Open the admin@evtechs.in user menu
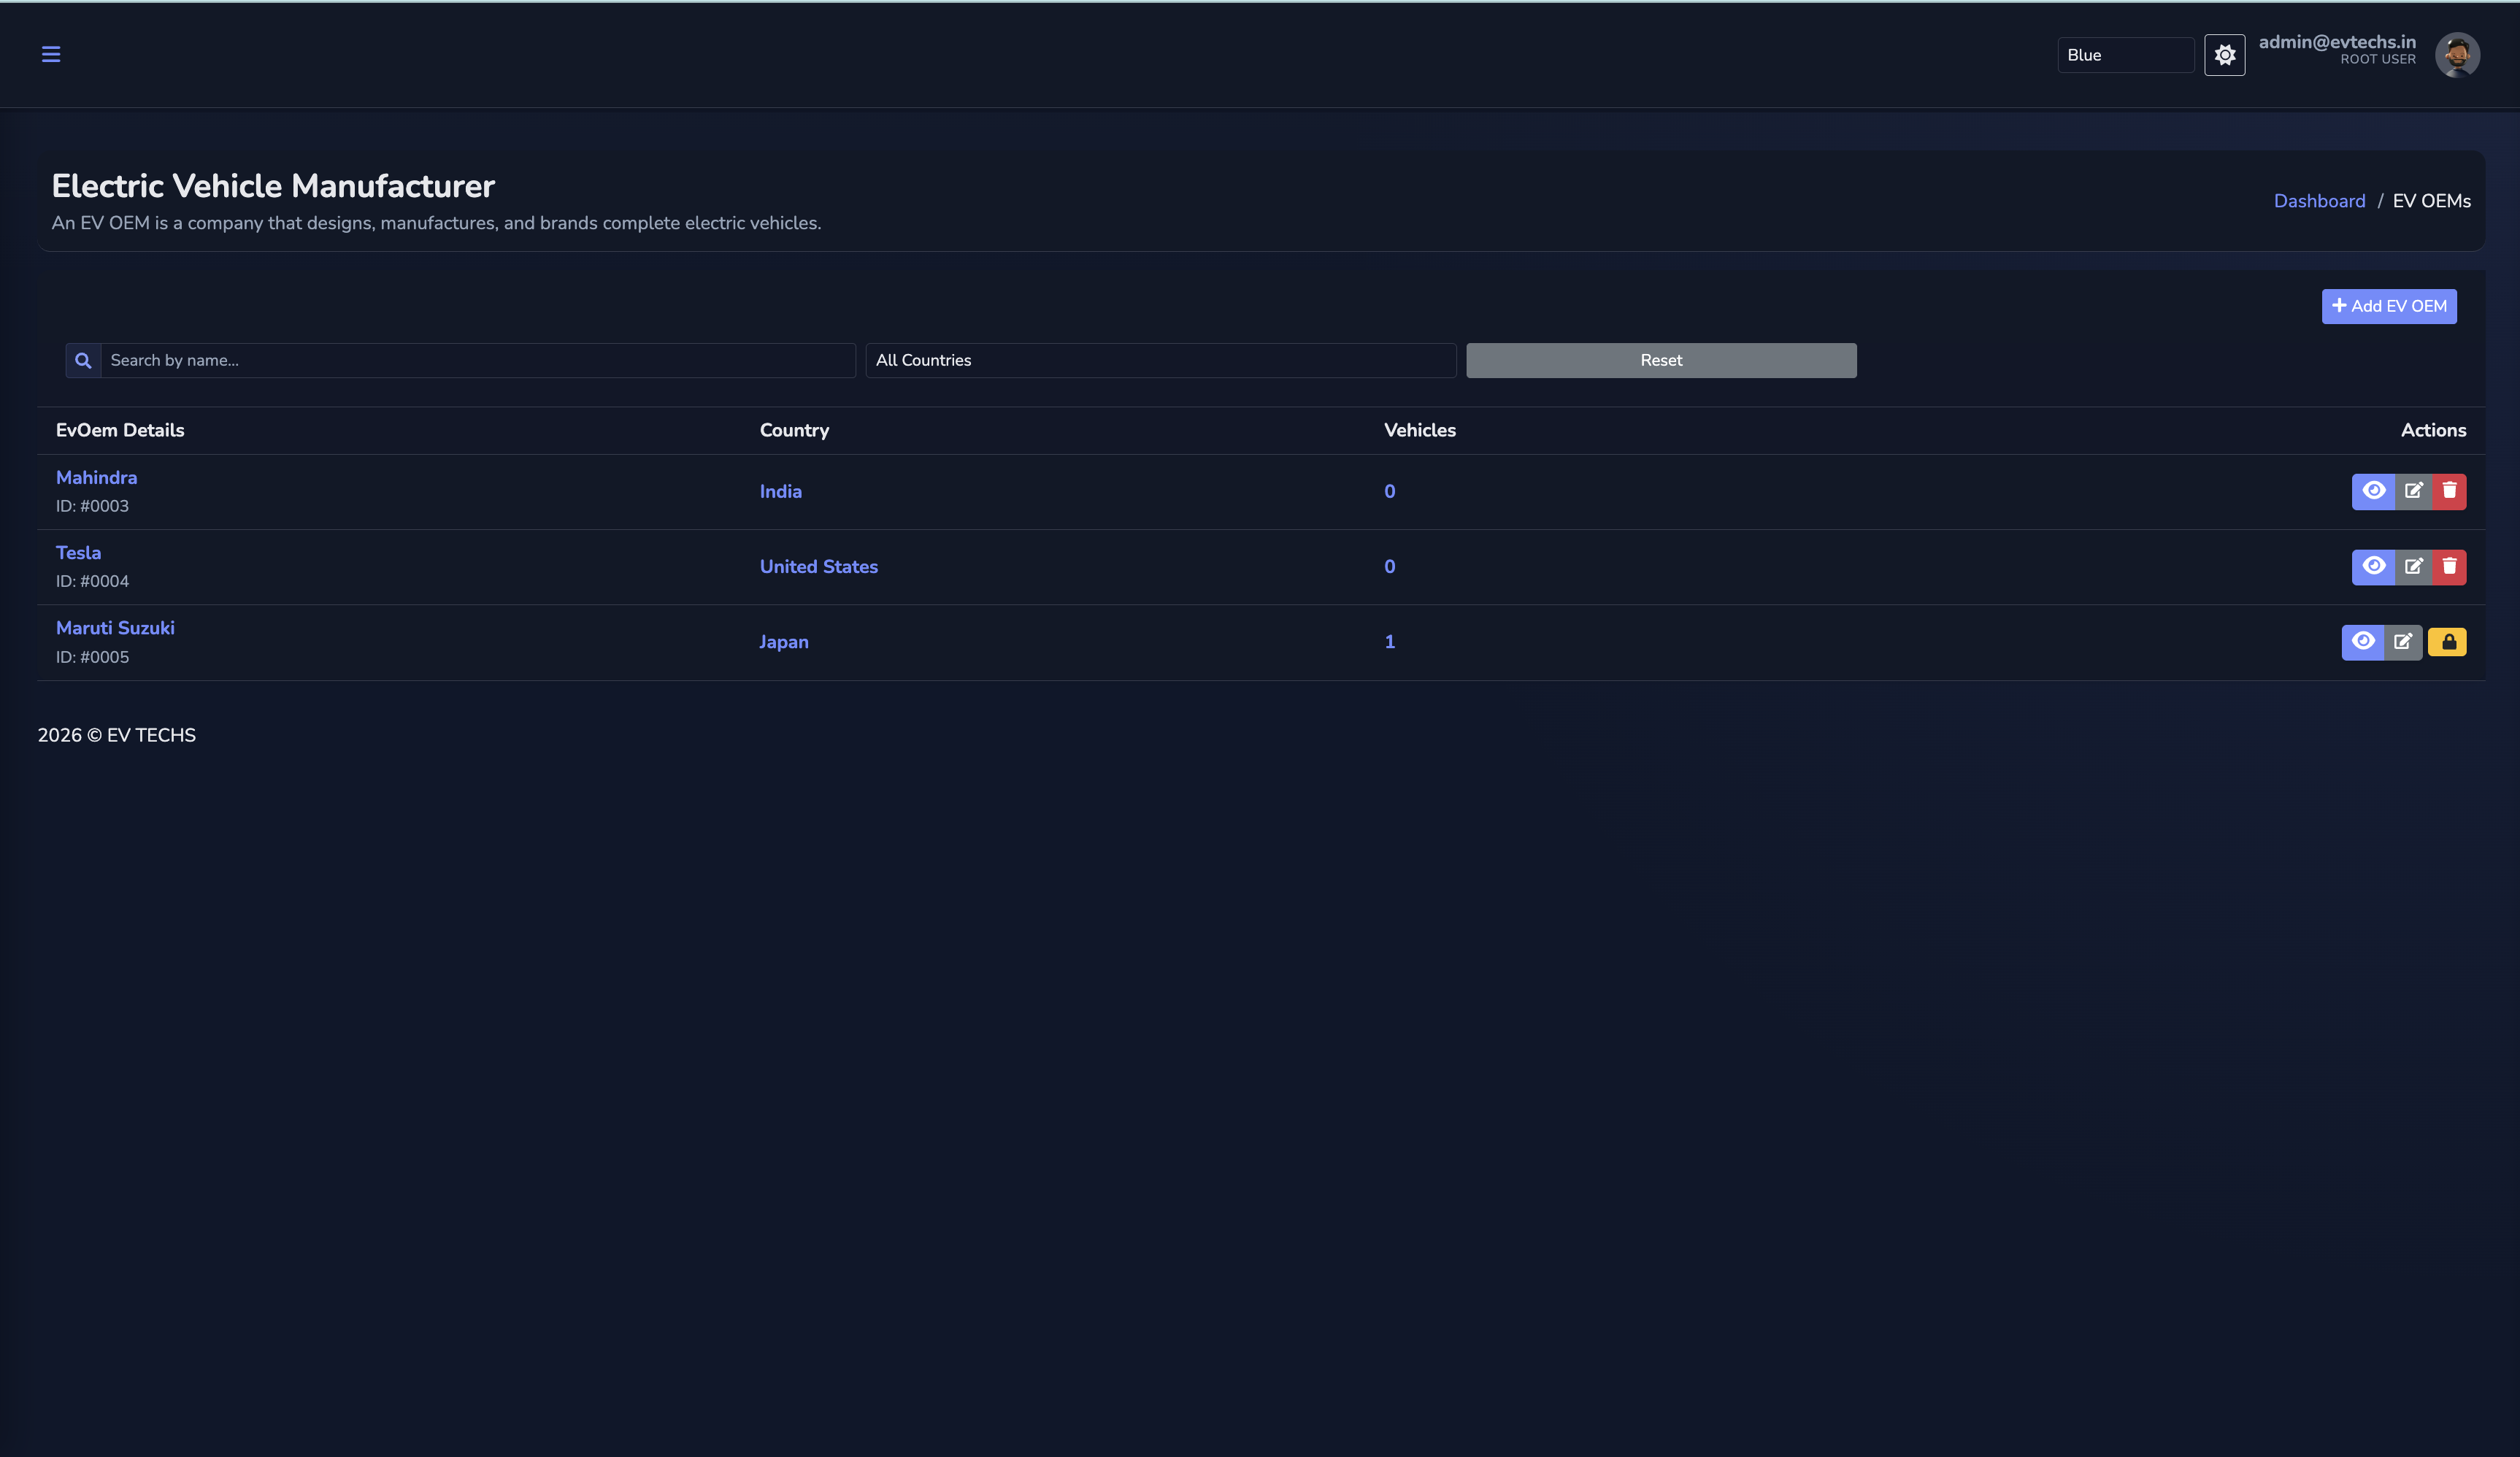Screen dimensions: 2520x1457 click(2336, 48)
